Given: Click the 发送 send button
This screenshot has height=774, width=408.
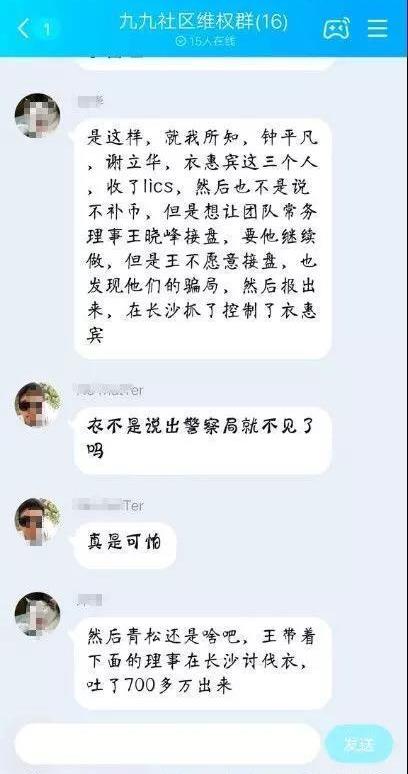Looking at the screenshot, I should pyautogui.click(x=360, y=744).
